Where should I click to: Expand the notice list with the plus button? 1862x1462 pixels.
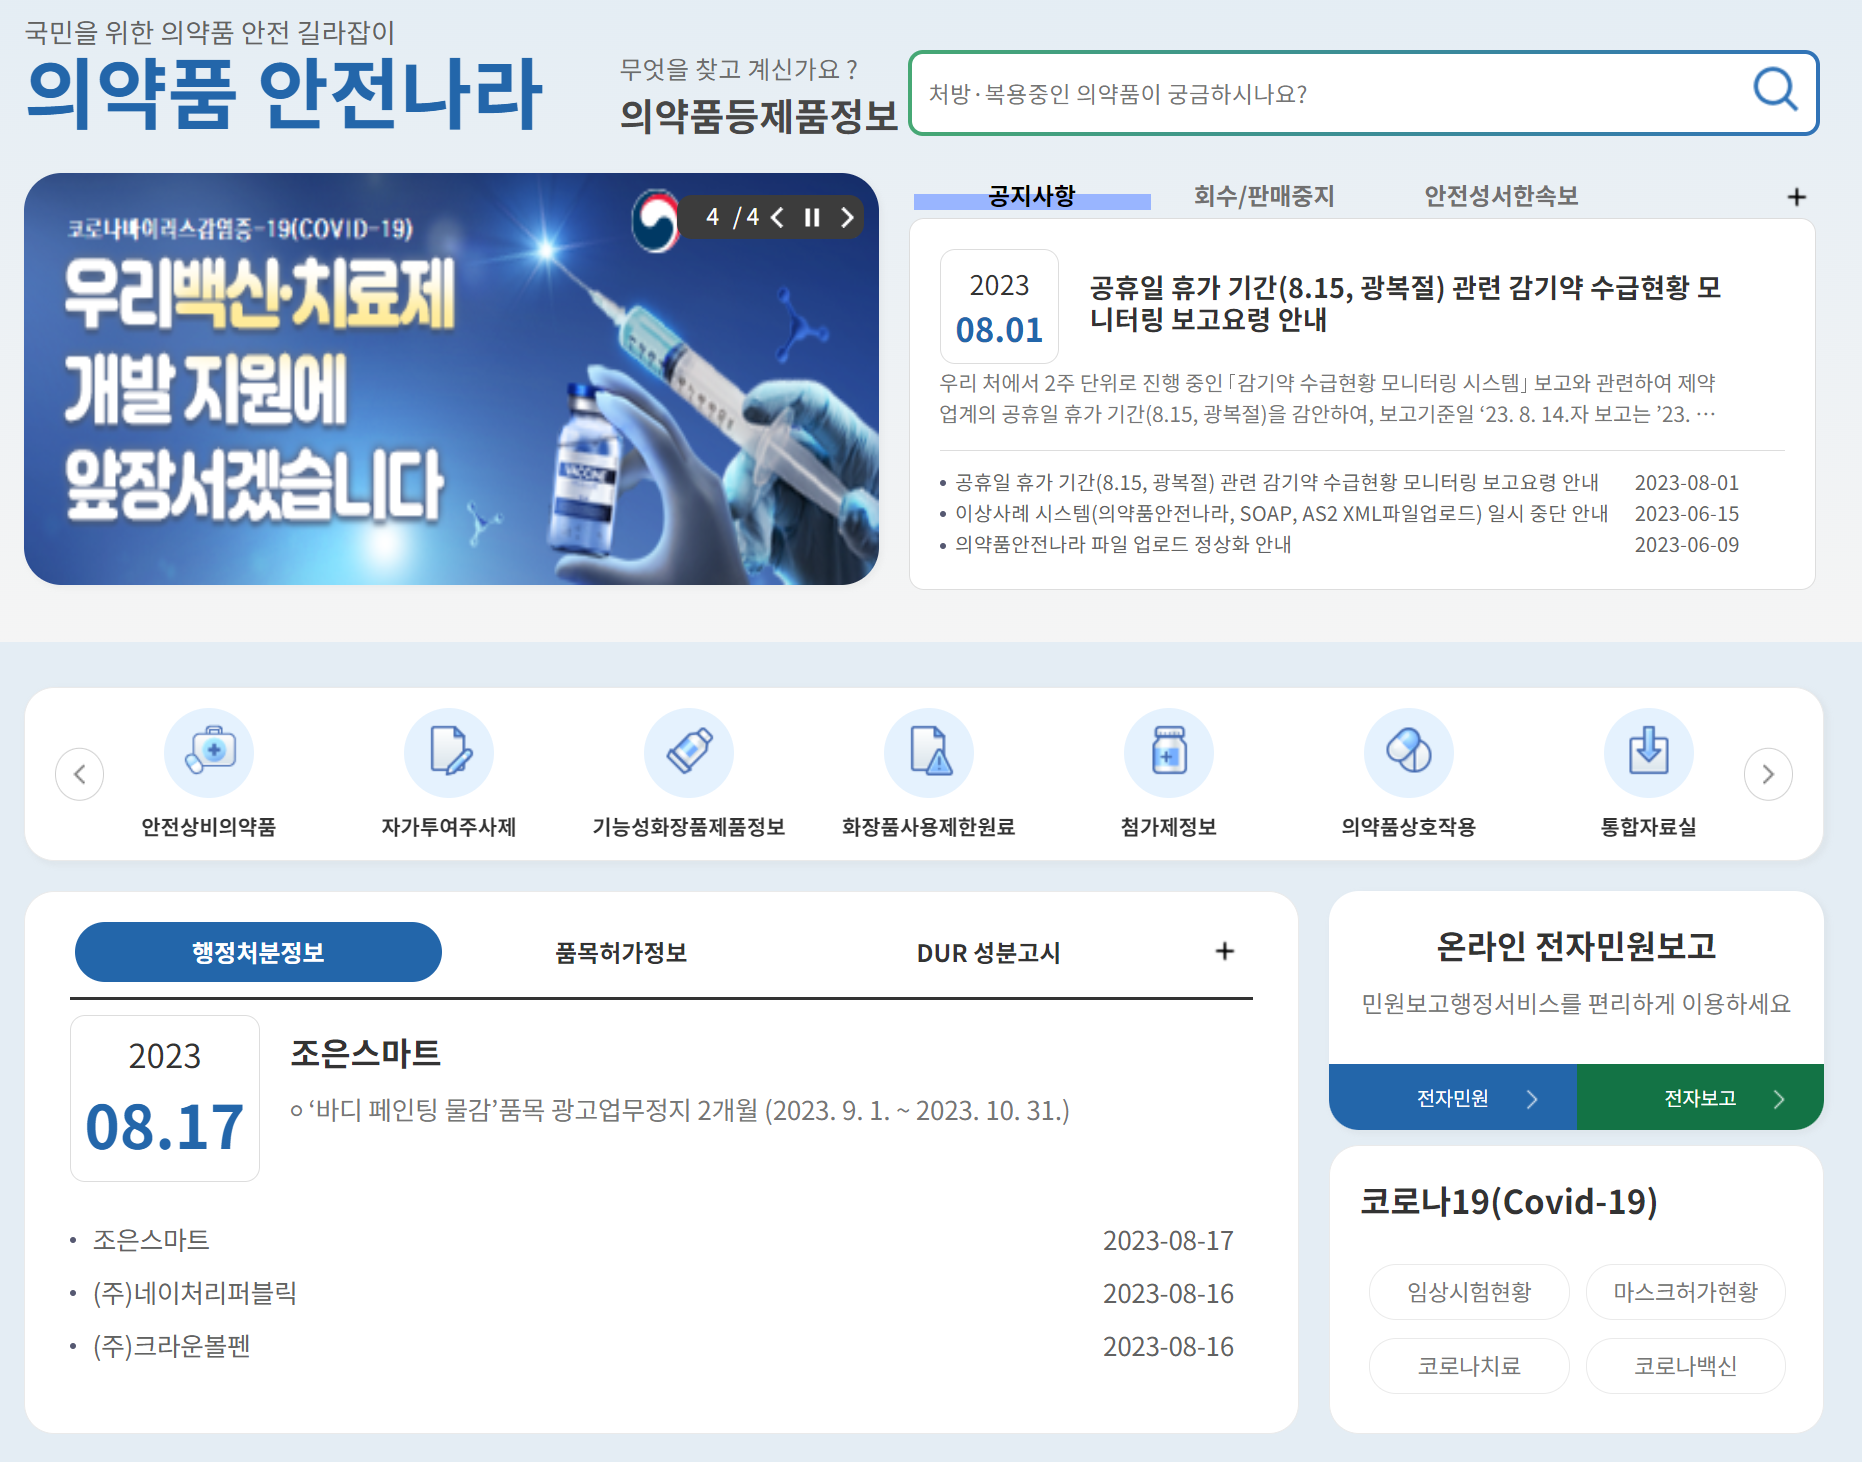(1796, 196)
